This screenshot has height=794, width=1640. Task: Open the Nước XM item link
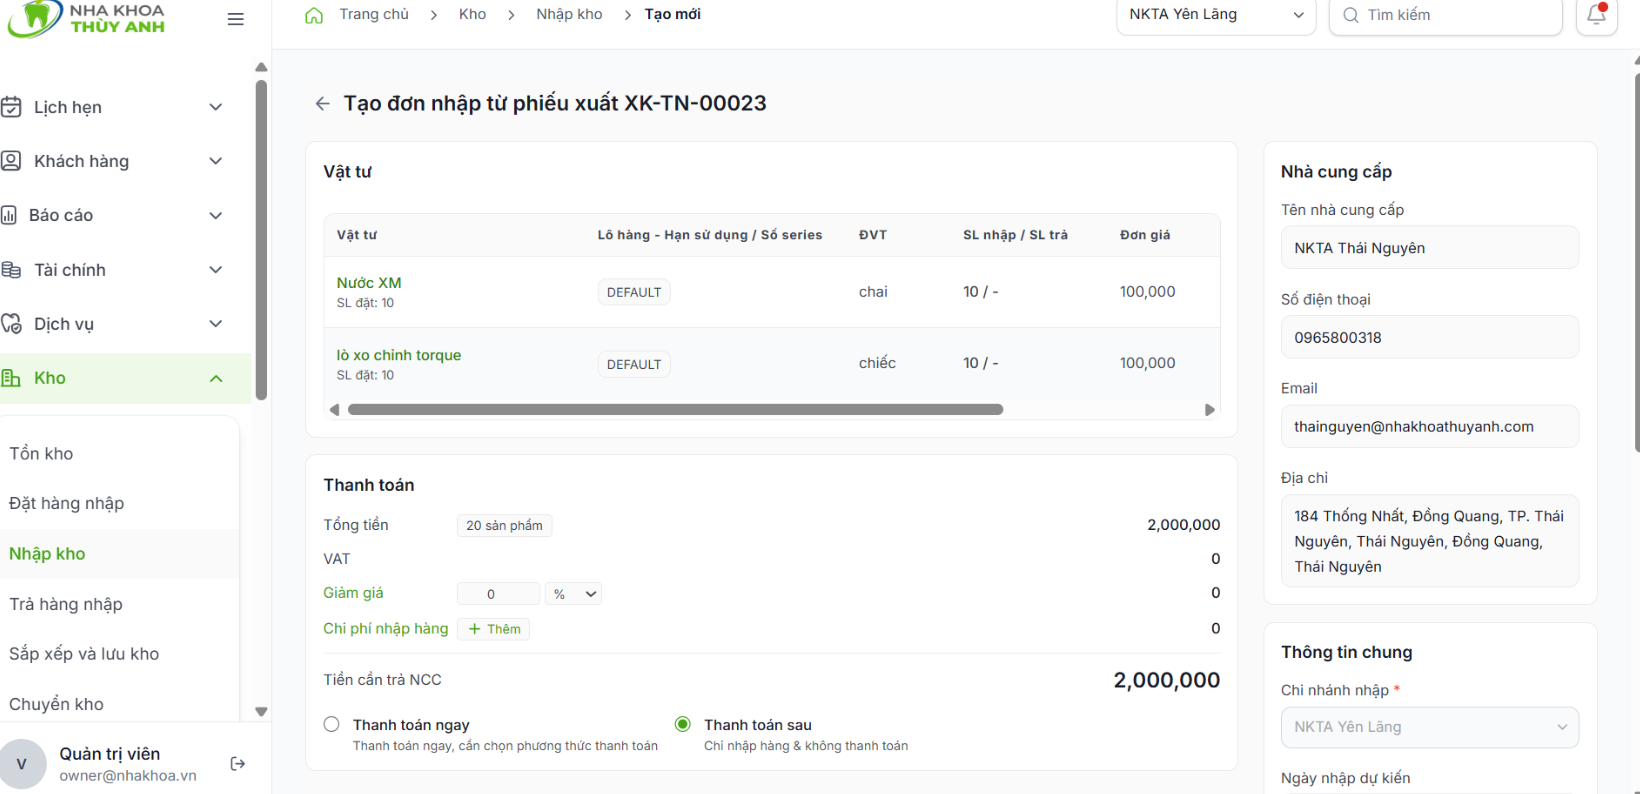369,283
